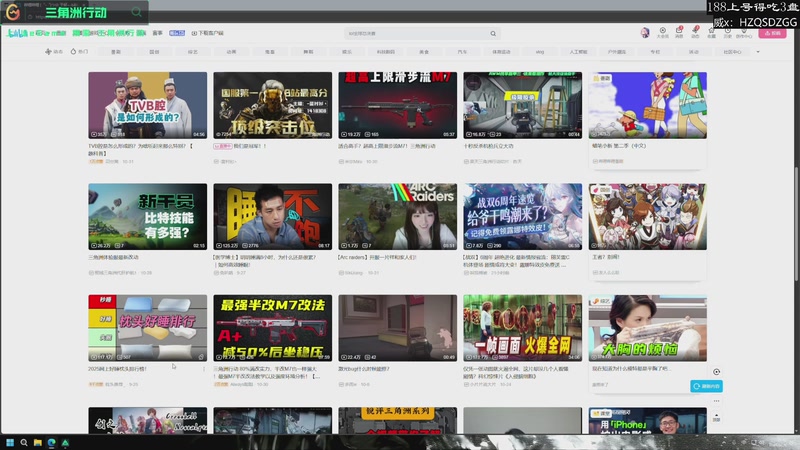Open the ARC Raiders video thumbnail
The height and width of the screenshot is (450, 800).
tap(397, 217)
